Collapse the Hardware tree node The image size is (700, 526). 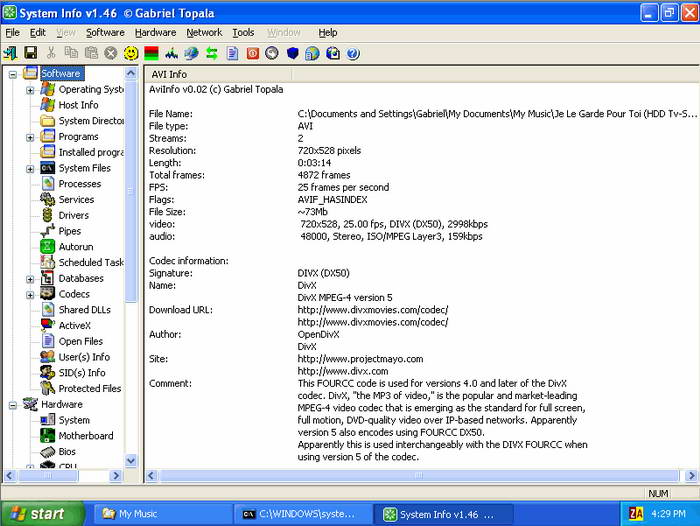13,405
